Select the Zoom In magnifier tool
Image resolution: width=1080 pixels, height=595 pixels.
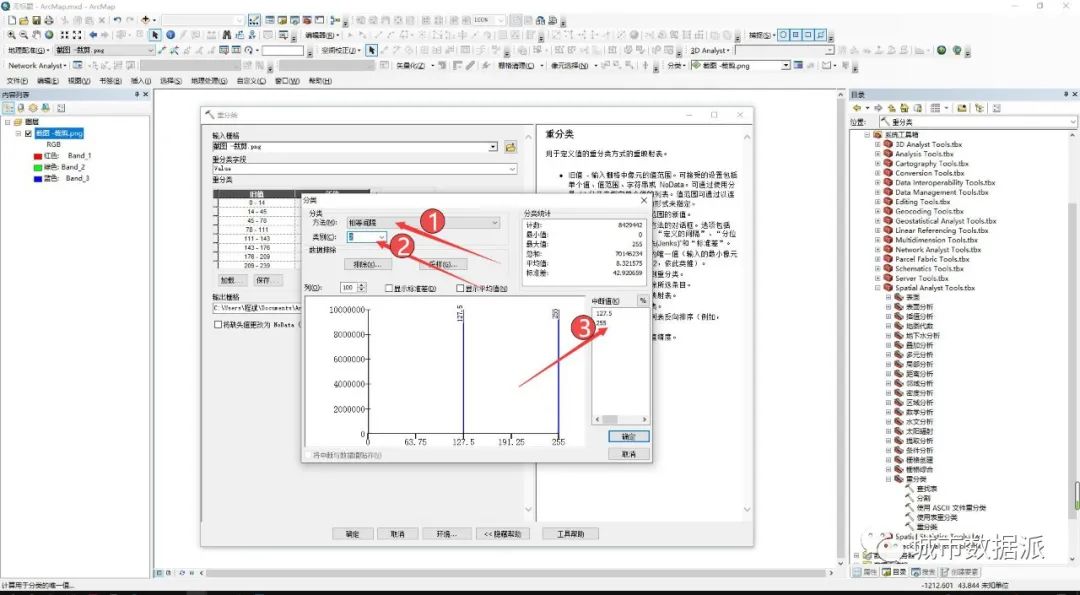[12, 35]
